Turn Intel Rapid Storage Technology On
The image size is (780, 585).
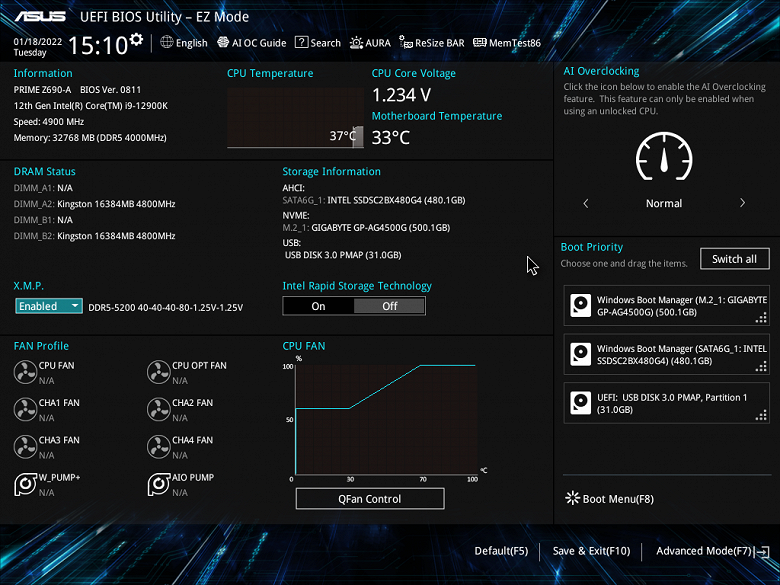318,306
